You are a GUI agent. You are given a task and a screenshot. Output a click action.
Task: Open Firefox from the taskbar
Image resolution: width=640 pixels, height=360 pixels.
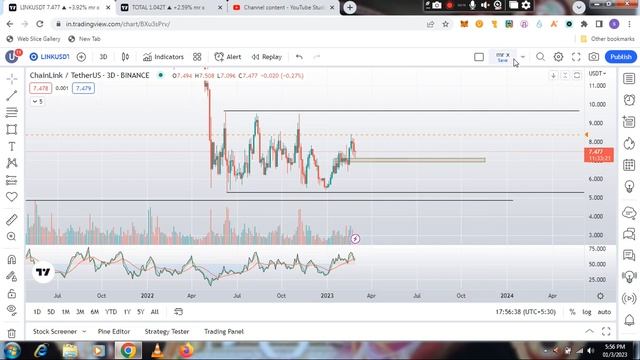(186, 351)
